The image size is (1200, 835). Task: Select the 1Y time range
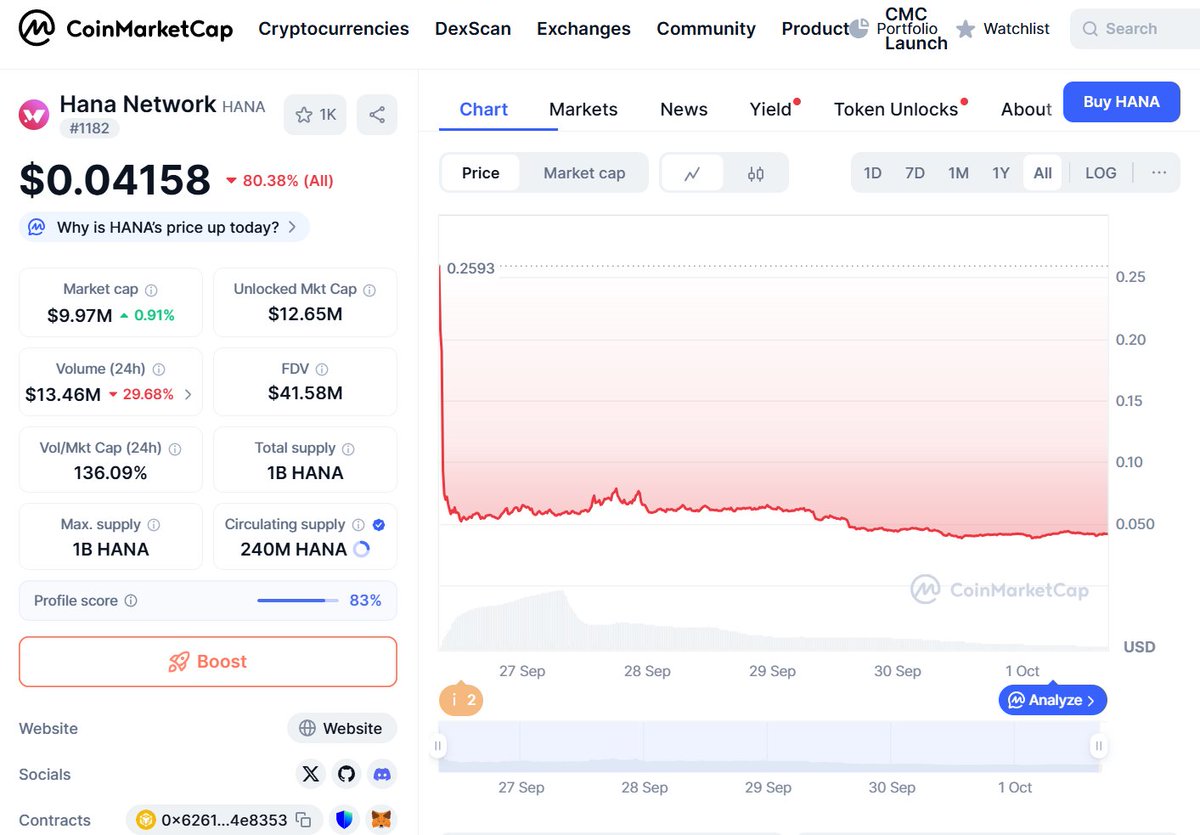pos(1001,173)
